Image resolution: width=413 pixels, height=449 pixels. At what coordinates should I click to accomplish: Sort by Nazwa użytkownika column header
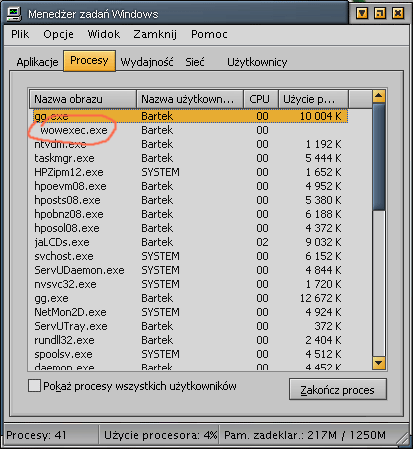pos(190,99)
